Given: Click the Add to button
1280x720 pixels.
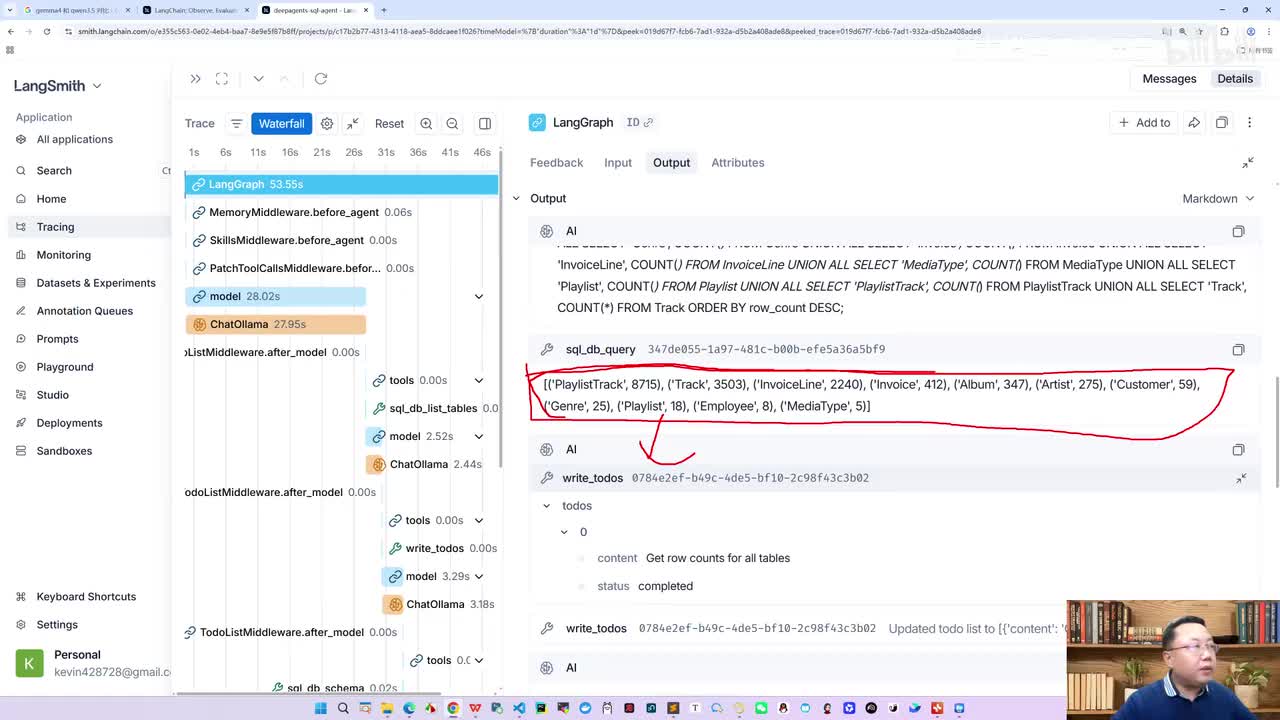Looking at the screenshot, I should (x=1144, y=123).
